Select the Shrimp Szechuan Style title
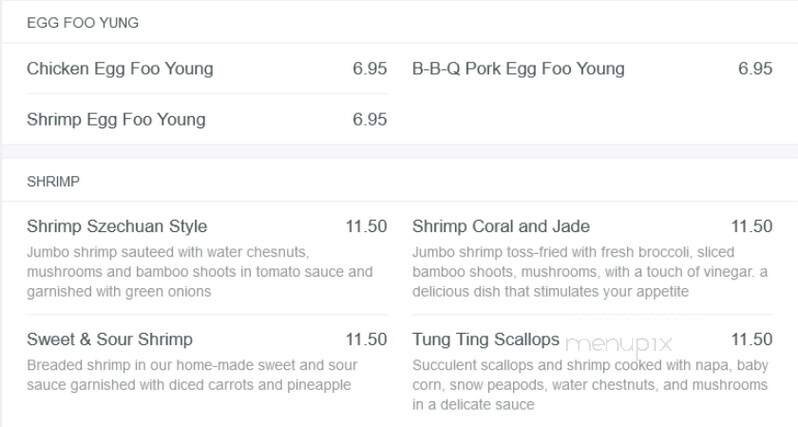 [x=117, y=226]
